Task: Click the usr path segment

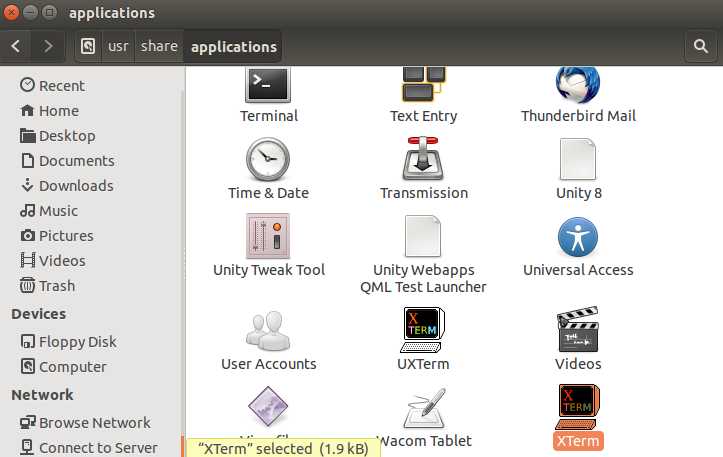Action: (x=118, y=46)
